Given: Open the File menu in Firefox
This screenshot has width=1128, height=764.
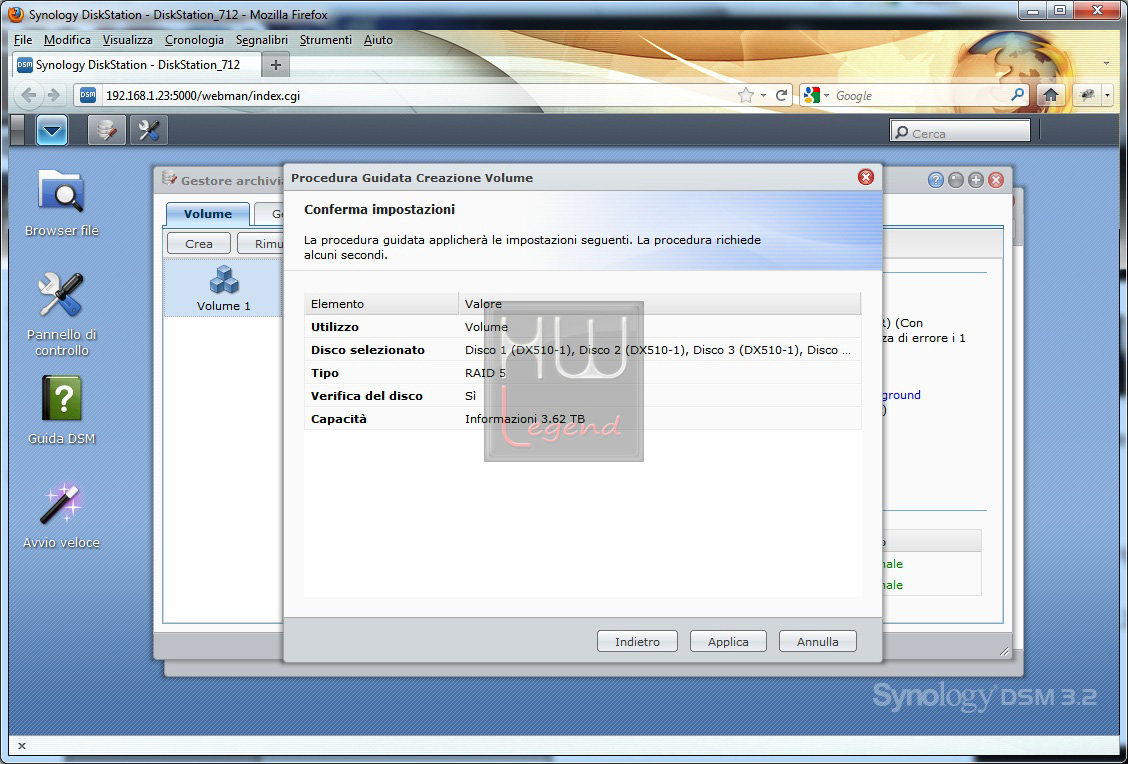Looking at the screenshot, I should pyautogui.click(x=23, y=40).
